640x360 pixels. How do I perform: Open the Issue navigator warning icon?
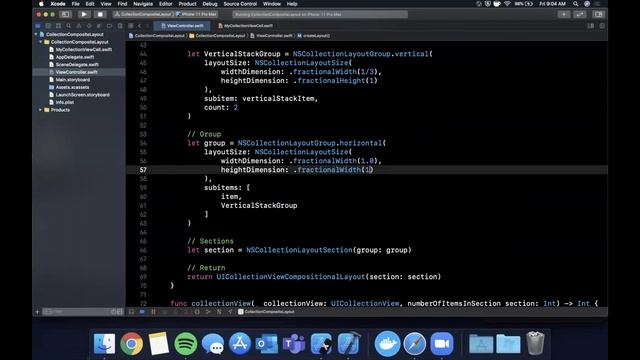tap(79, 26)
